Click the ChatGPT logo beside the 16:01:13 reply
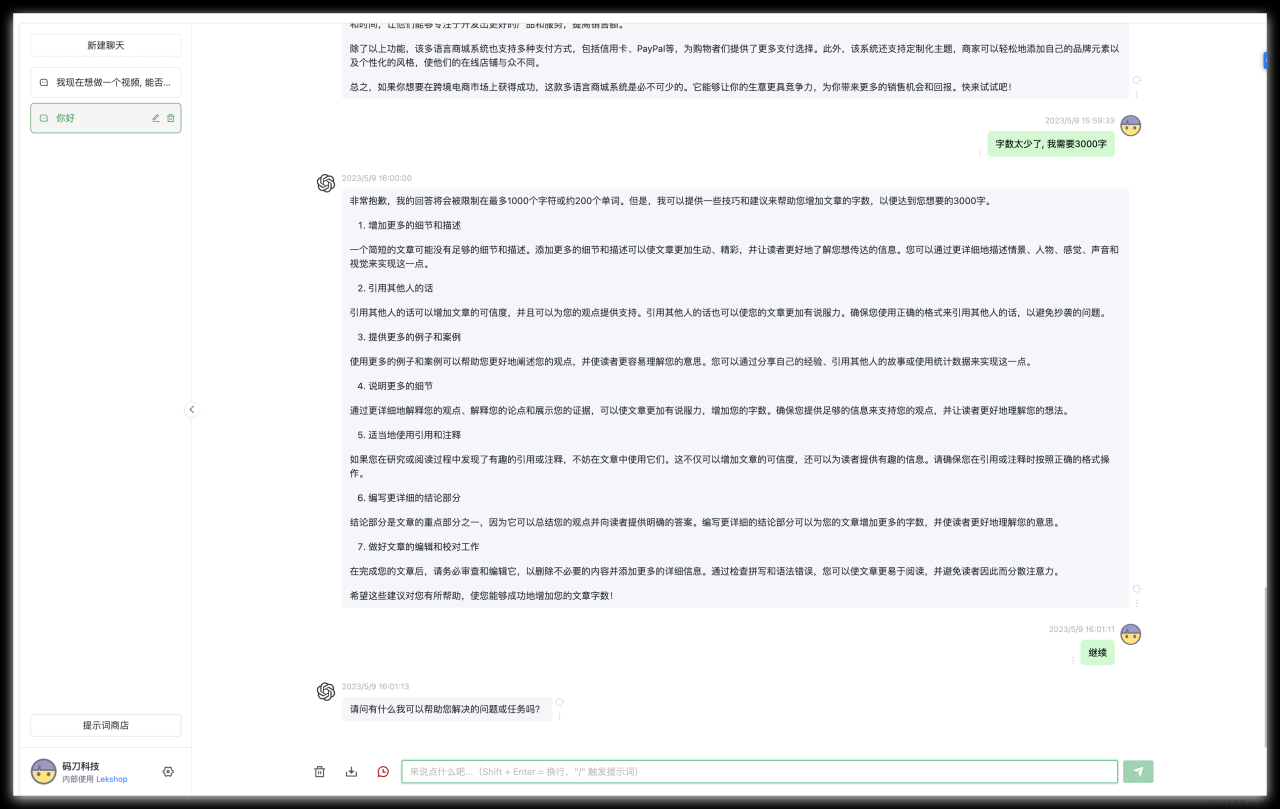This screenshot has height=809, width=1280. 326,691
